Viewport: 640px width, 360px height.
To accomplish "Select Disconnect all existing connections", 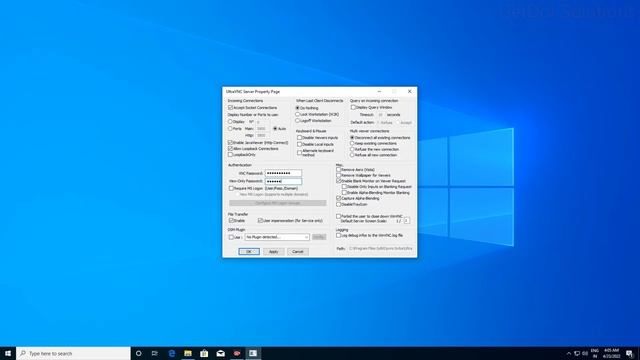I will point(352,138).
